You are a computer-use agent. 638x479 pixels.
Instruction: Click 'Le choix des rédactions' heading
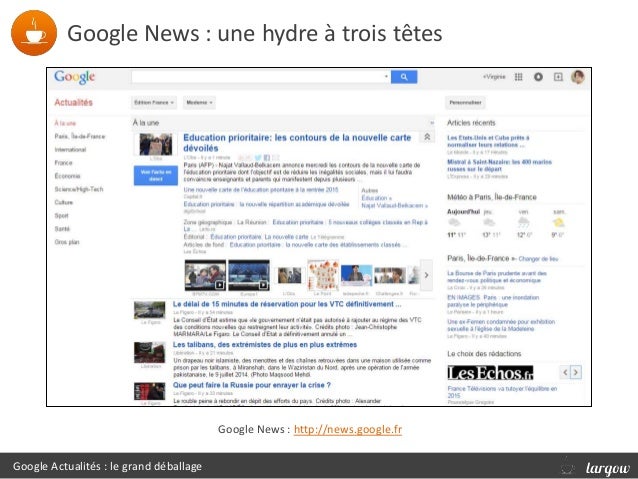click(x=484, y=354)
